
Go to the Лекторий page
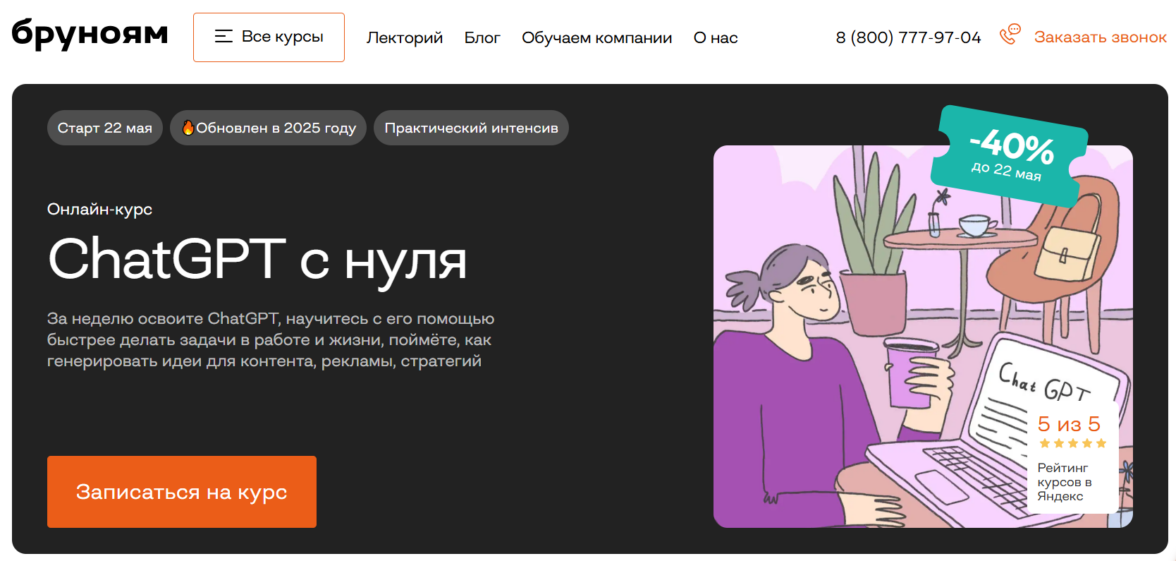[x=404, y=38]
